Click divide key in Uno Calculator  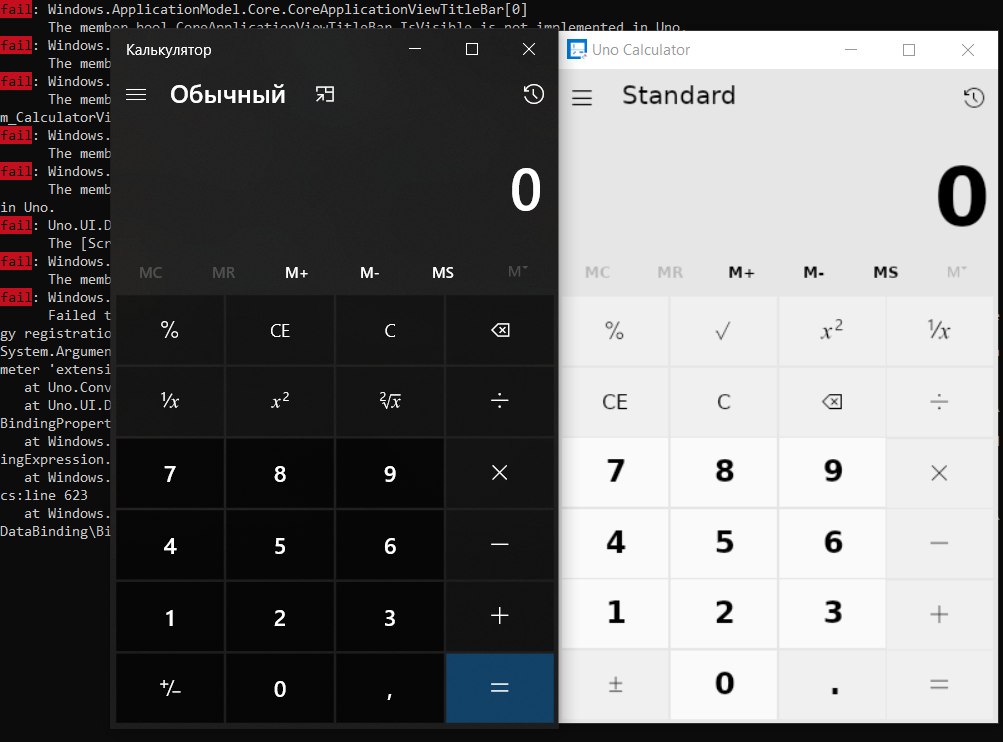[x=939, y=402]
